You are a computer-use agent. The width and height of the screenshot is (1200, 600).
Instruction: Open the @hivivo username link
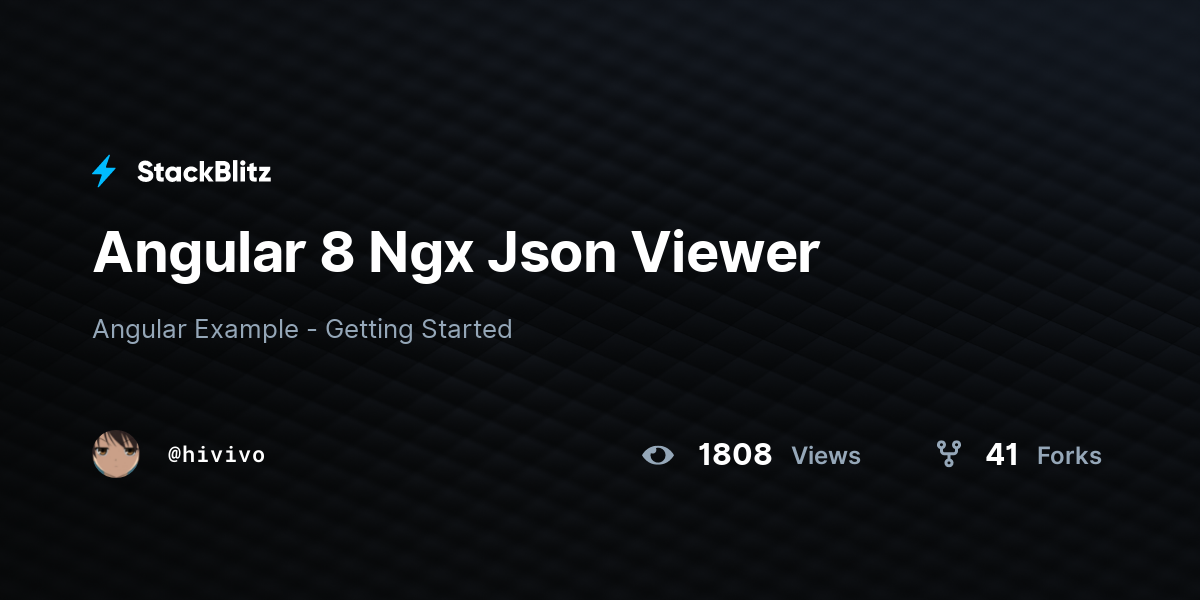point(217,455)
